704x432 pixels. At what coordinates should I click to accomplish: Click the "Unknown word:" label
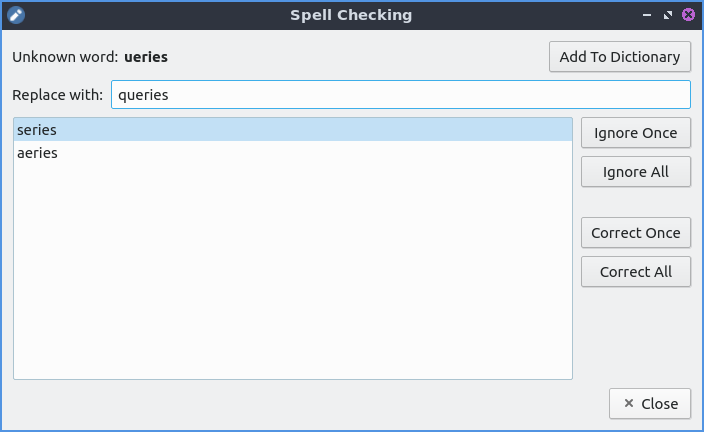[65, 57]
